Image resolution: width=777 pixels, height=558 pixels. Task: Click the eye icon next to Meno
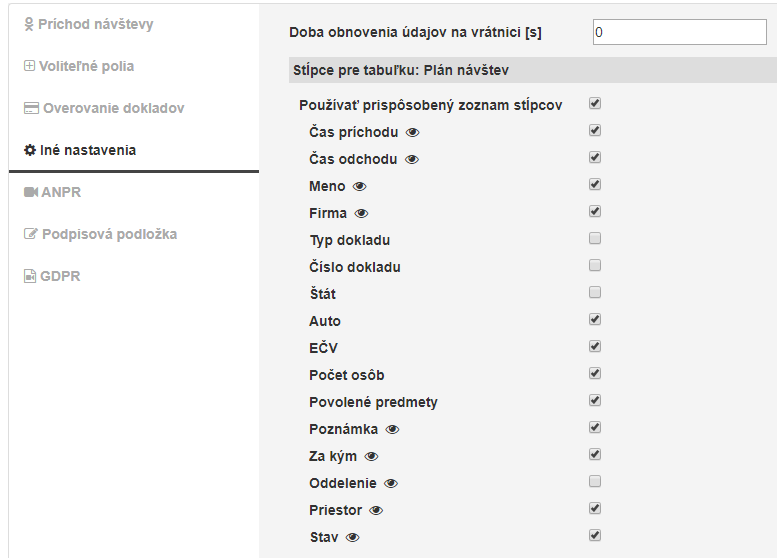pyautogui.click(x=360, y=186)
